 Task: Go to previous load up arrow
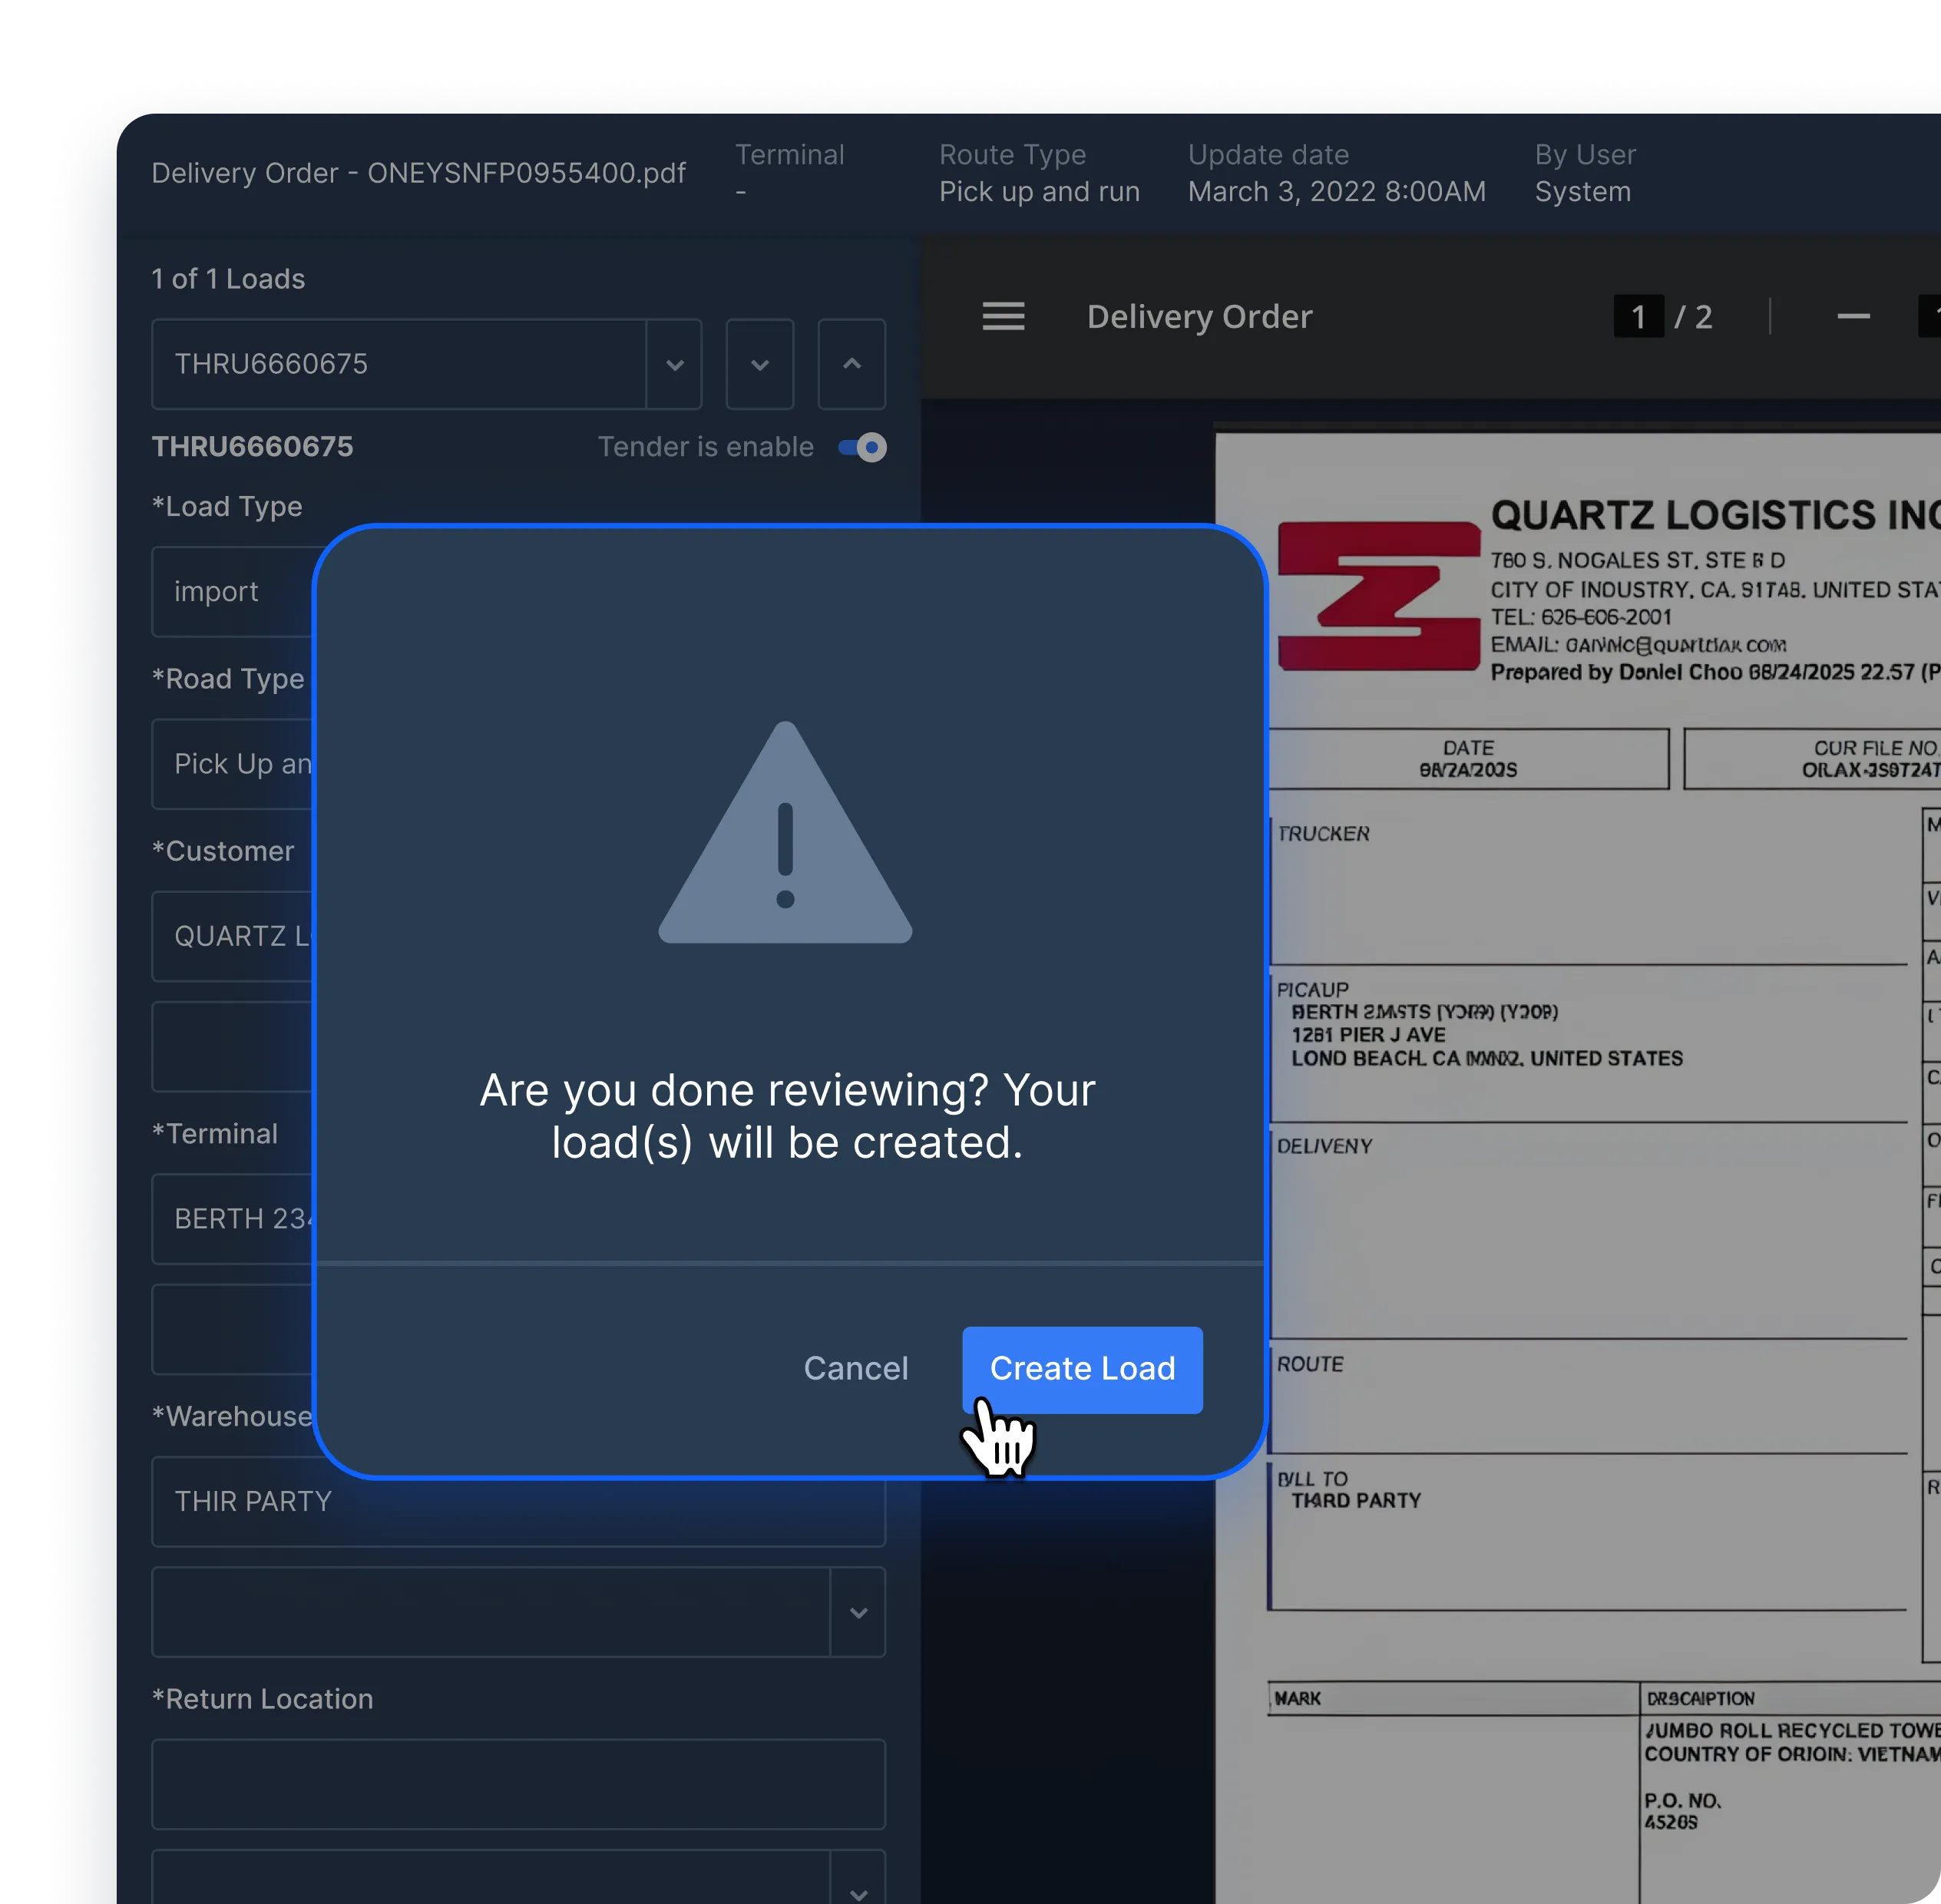click(x=851, y=365)
